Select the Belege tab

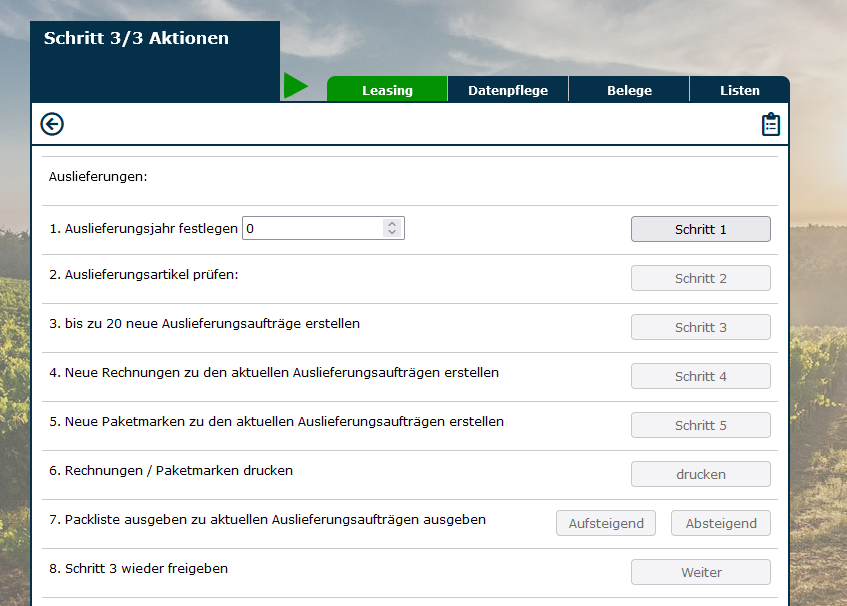[629, 90]
